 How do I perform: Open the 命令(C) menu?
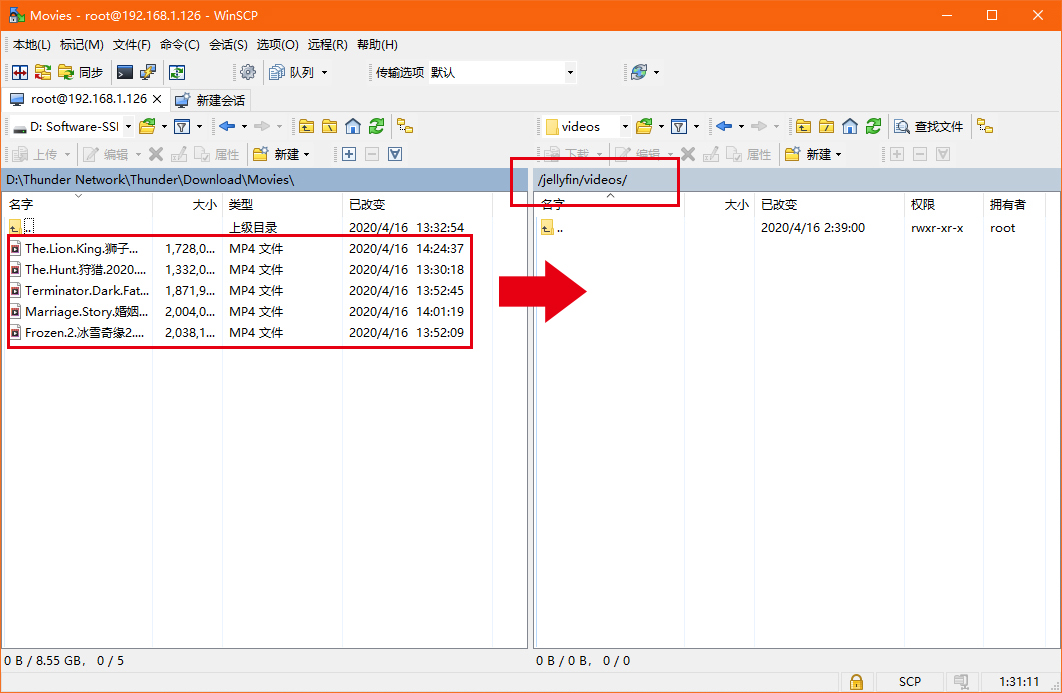pyautogui.click(x=179, y=45)
